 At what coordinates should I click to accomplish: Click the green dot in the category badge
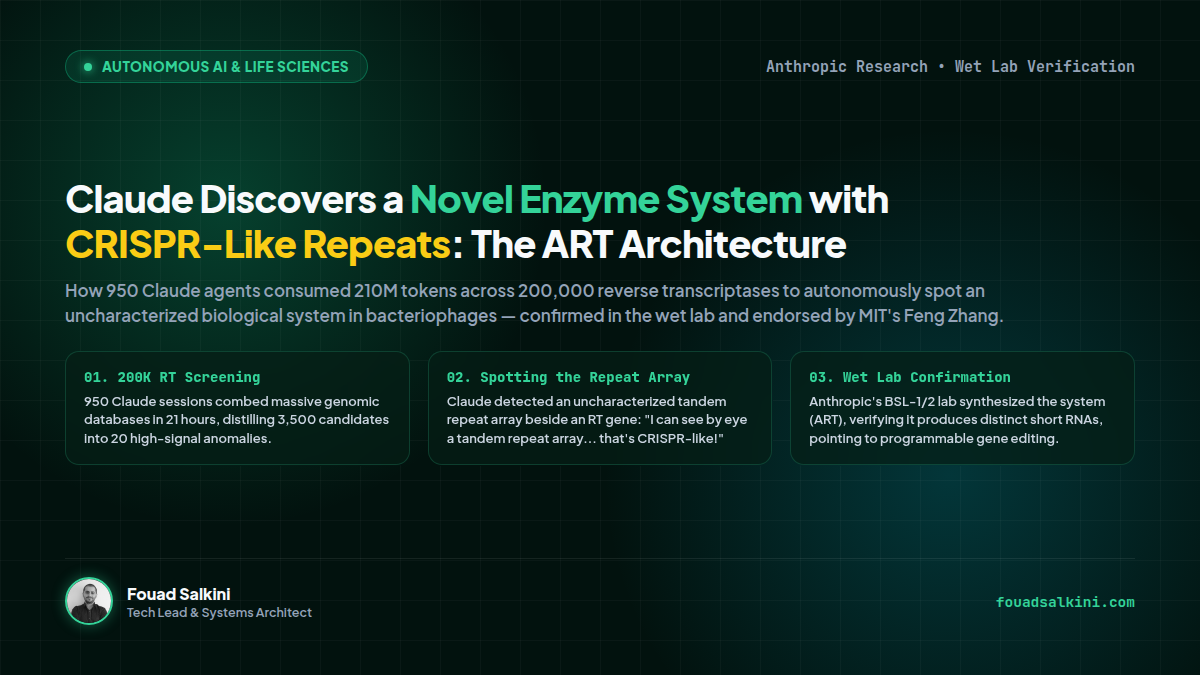point(88,67)
